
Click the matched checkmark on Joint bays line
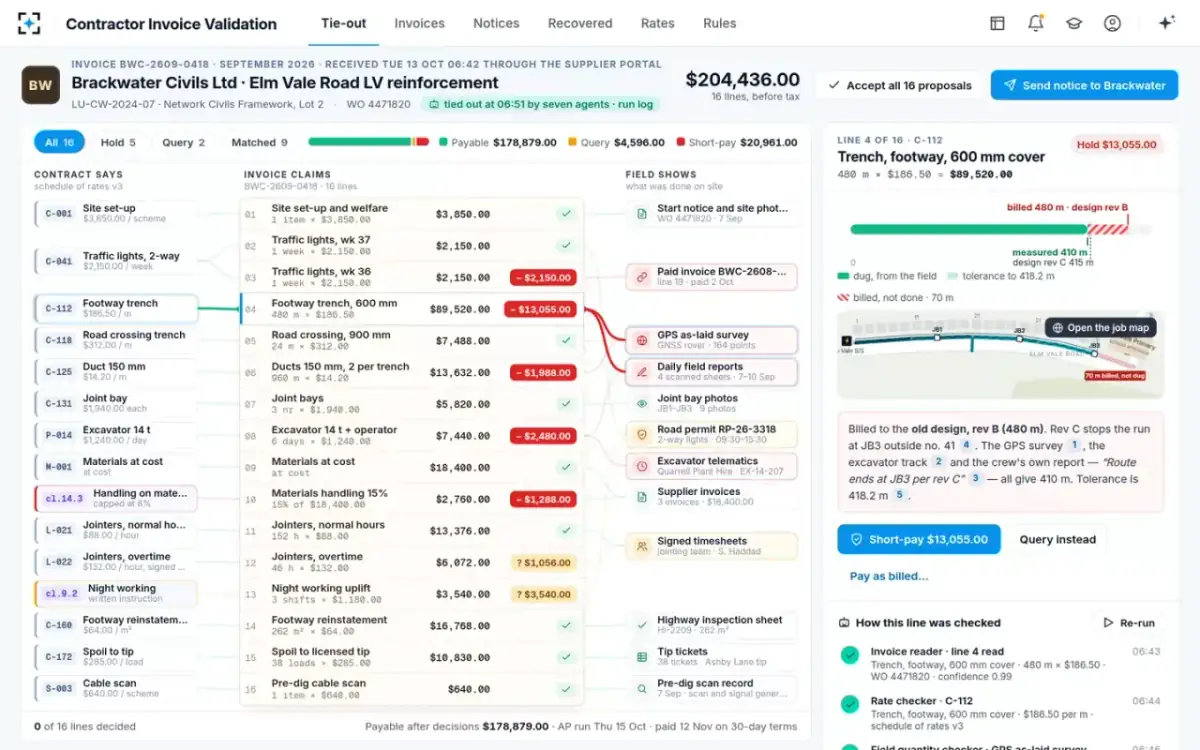point(565,404)
